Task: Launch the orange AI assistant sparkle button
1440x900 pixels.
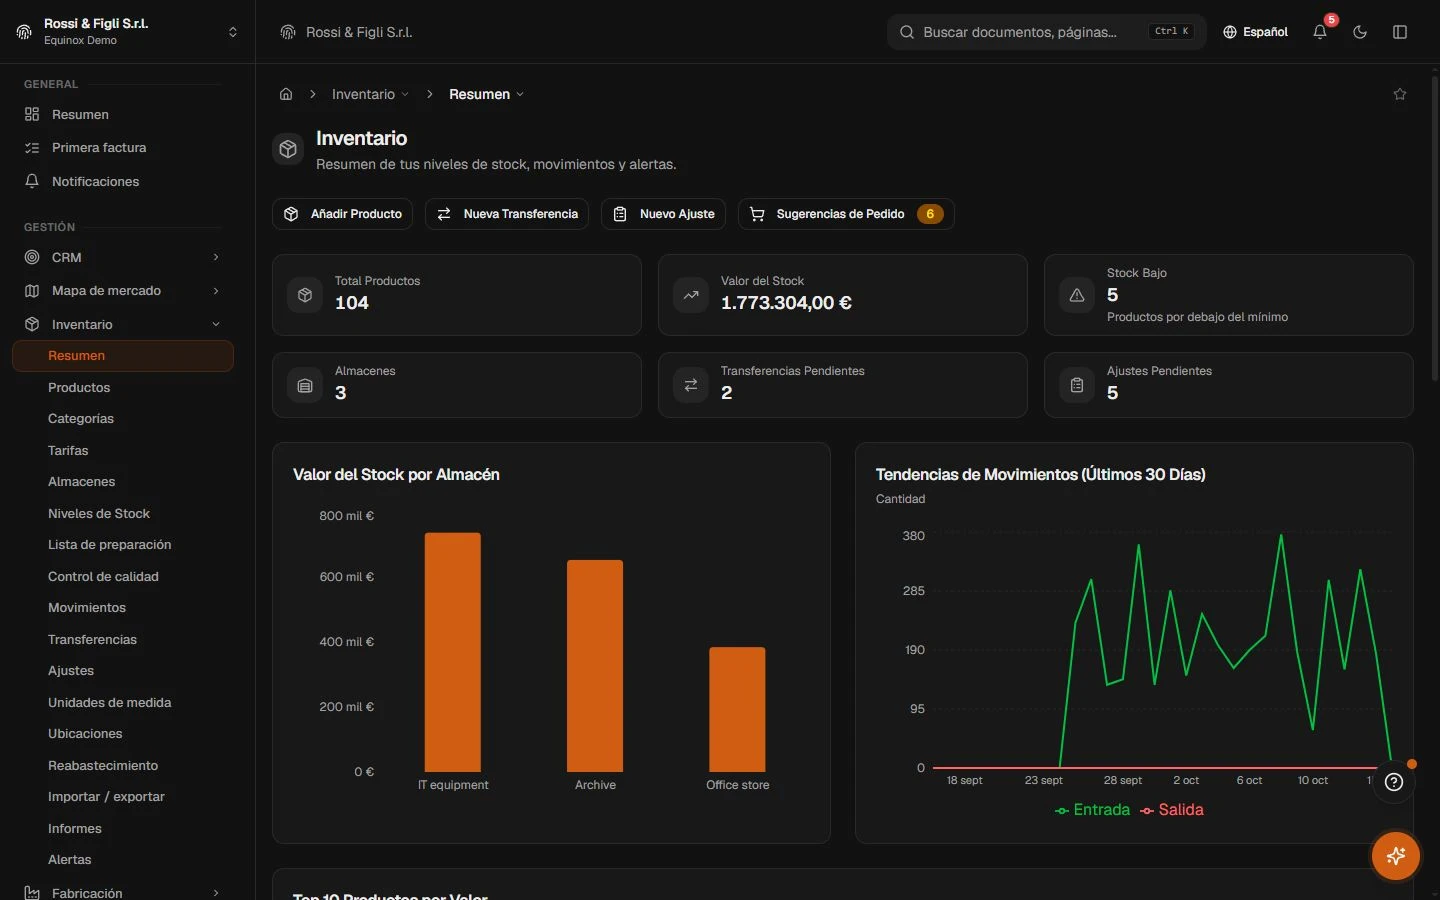Action: coord(1396,856)
